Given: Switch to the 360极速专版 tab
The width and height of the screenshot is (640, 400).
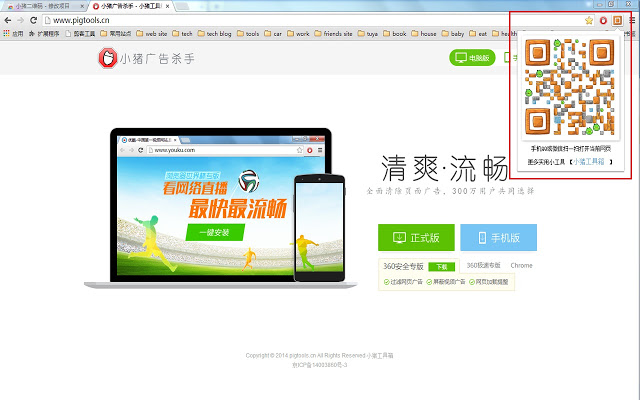Looking at the screenshot, I should pyautogui.click(x=483, y=265).
